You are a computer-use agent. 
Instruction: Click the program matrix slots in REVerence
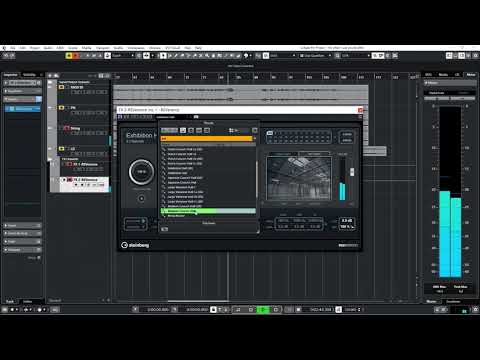[299, 137]
